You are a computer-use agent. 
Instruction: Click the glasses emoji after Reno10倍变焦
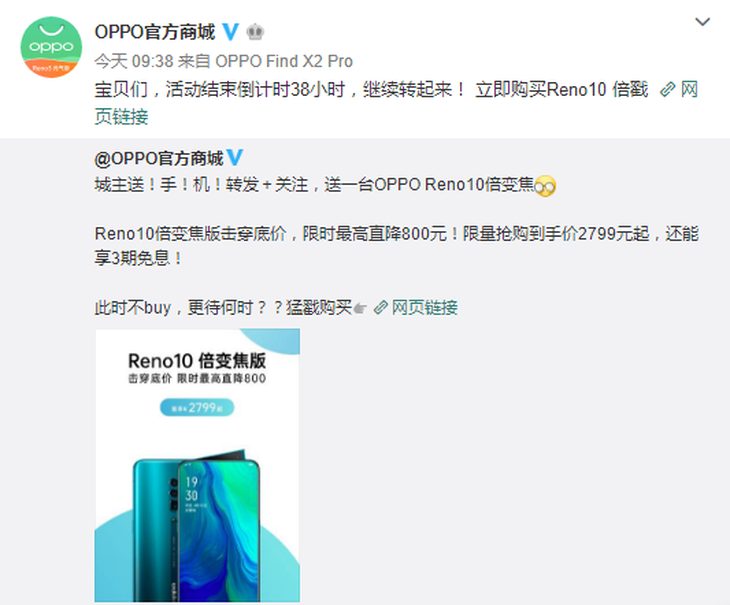[x=545, y=186]
